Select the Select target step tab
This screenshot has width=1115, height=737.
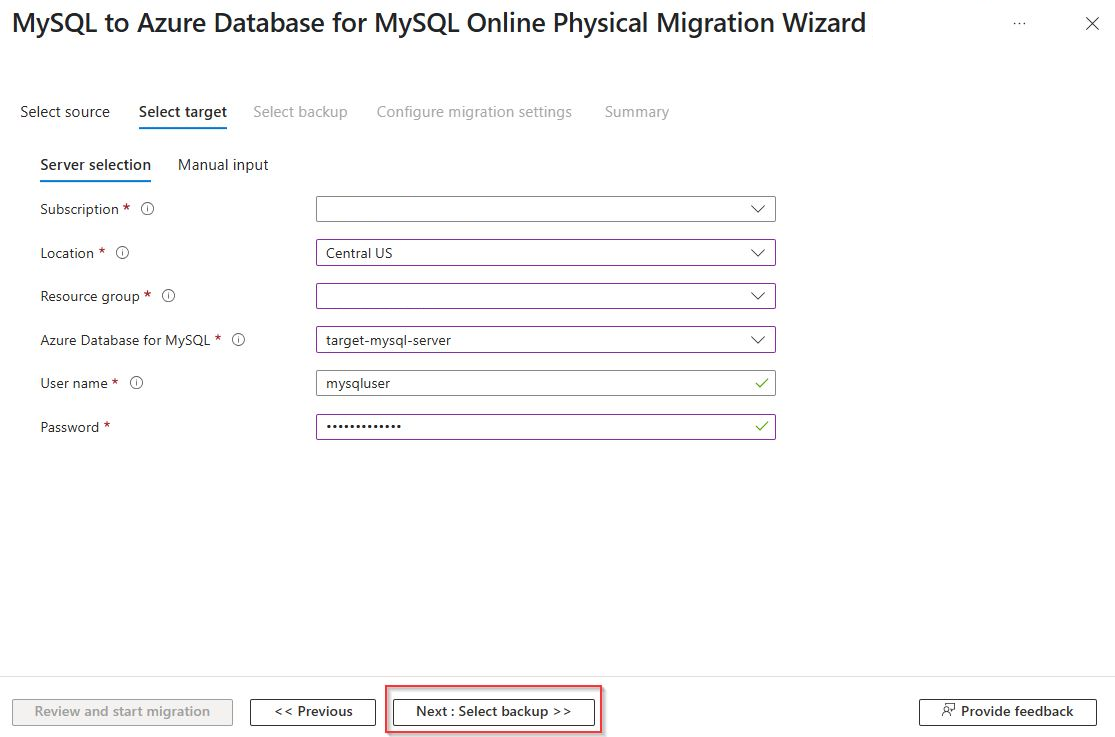[x=183, y=112]
